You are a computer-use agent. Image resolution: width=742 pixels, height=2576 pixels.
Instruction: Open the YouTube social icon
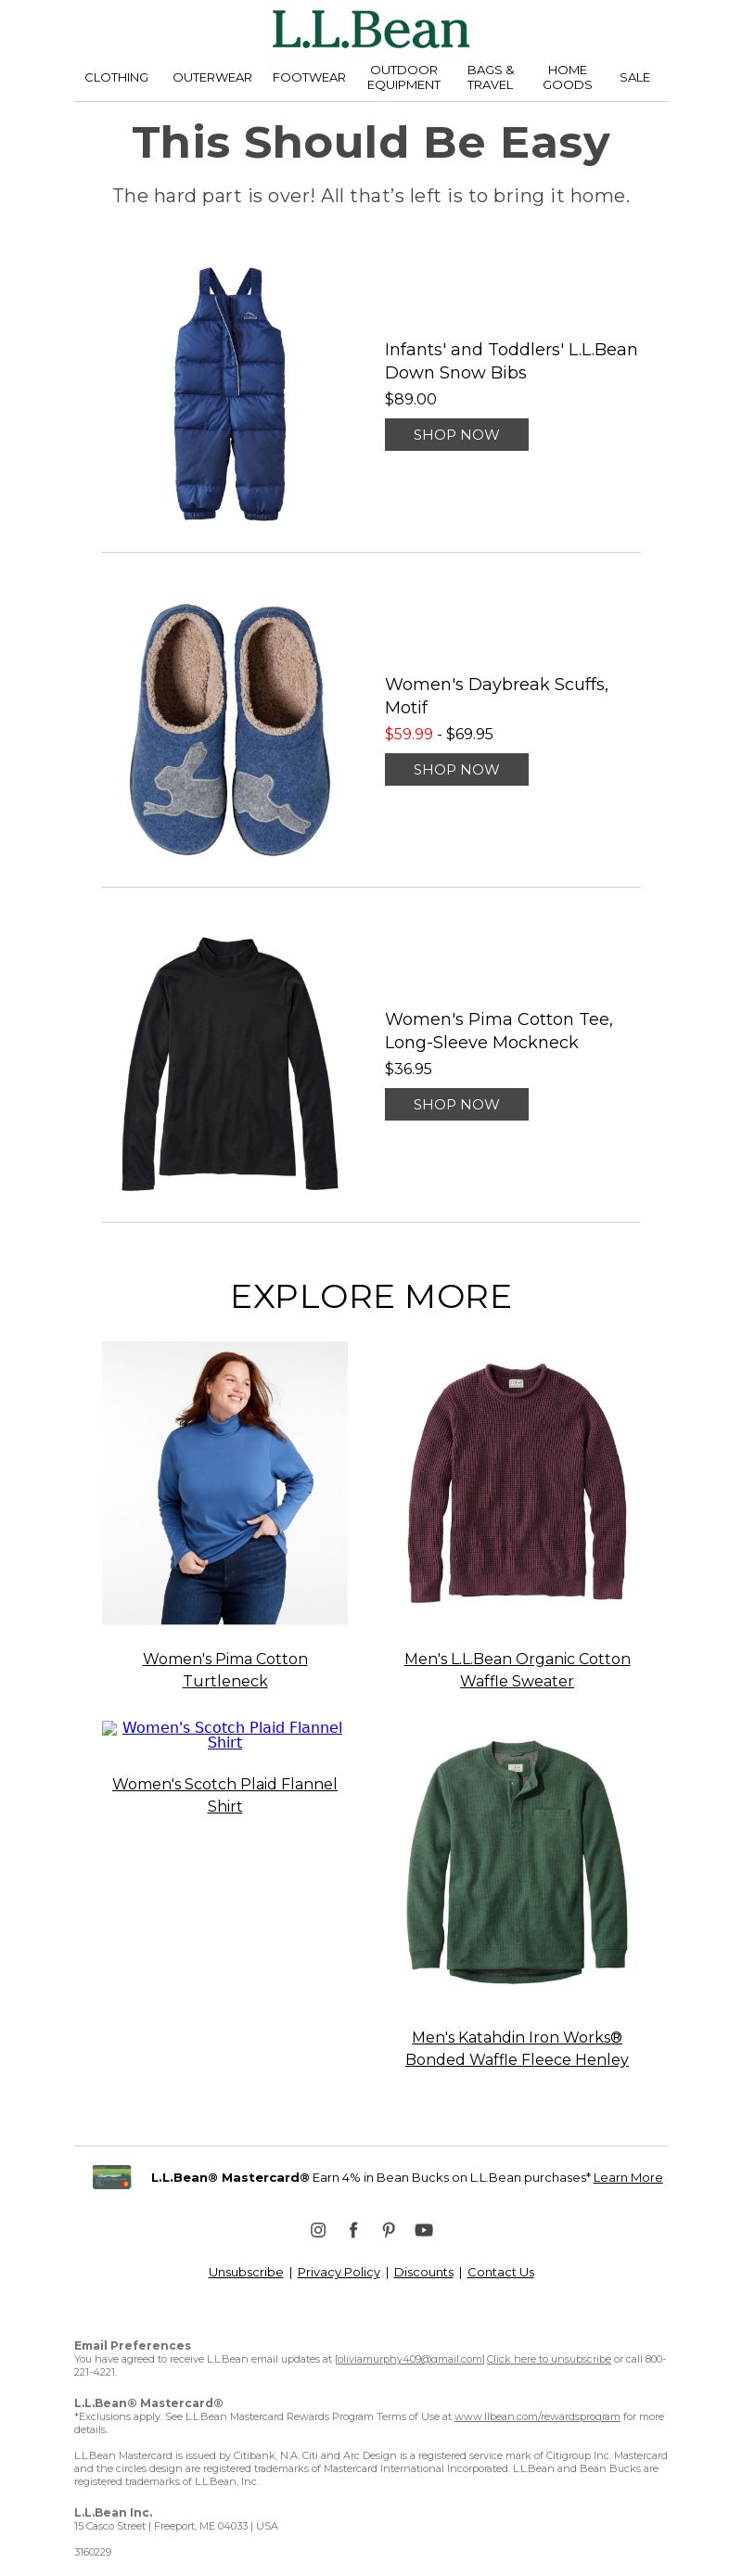(x=424, y=2229)
